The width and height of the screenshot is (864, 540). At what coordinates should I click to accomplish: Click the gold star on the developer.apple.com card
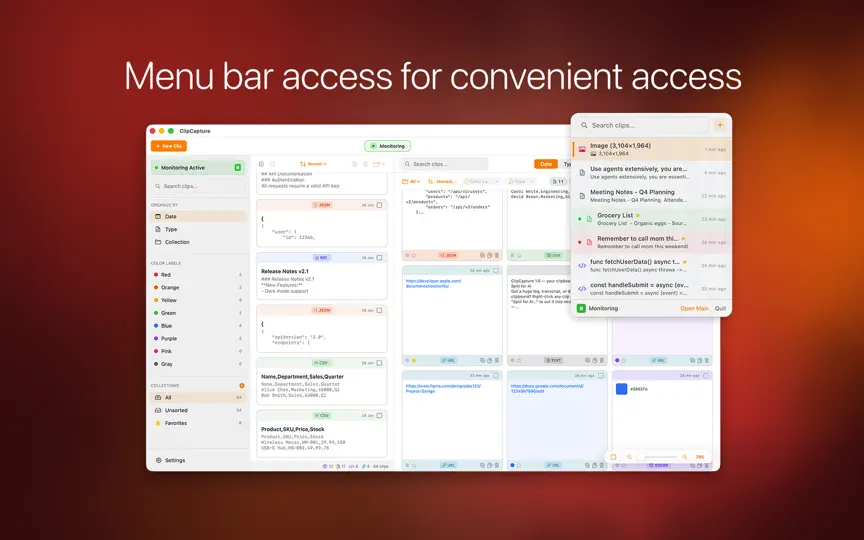tap(414, 360)
